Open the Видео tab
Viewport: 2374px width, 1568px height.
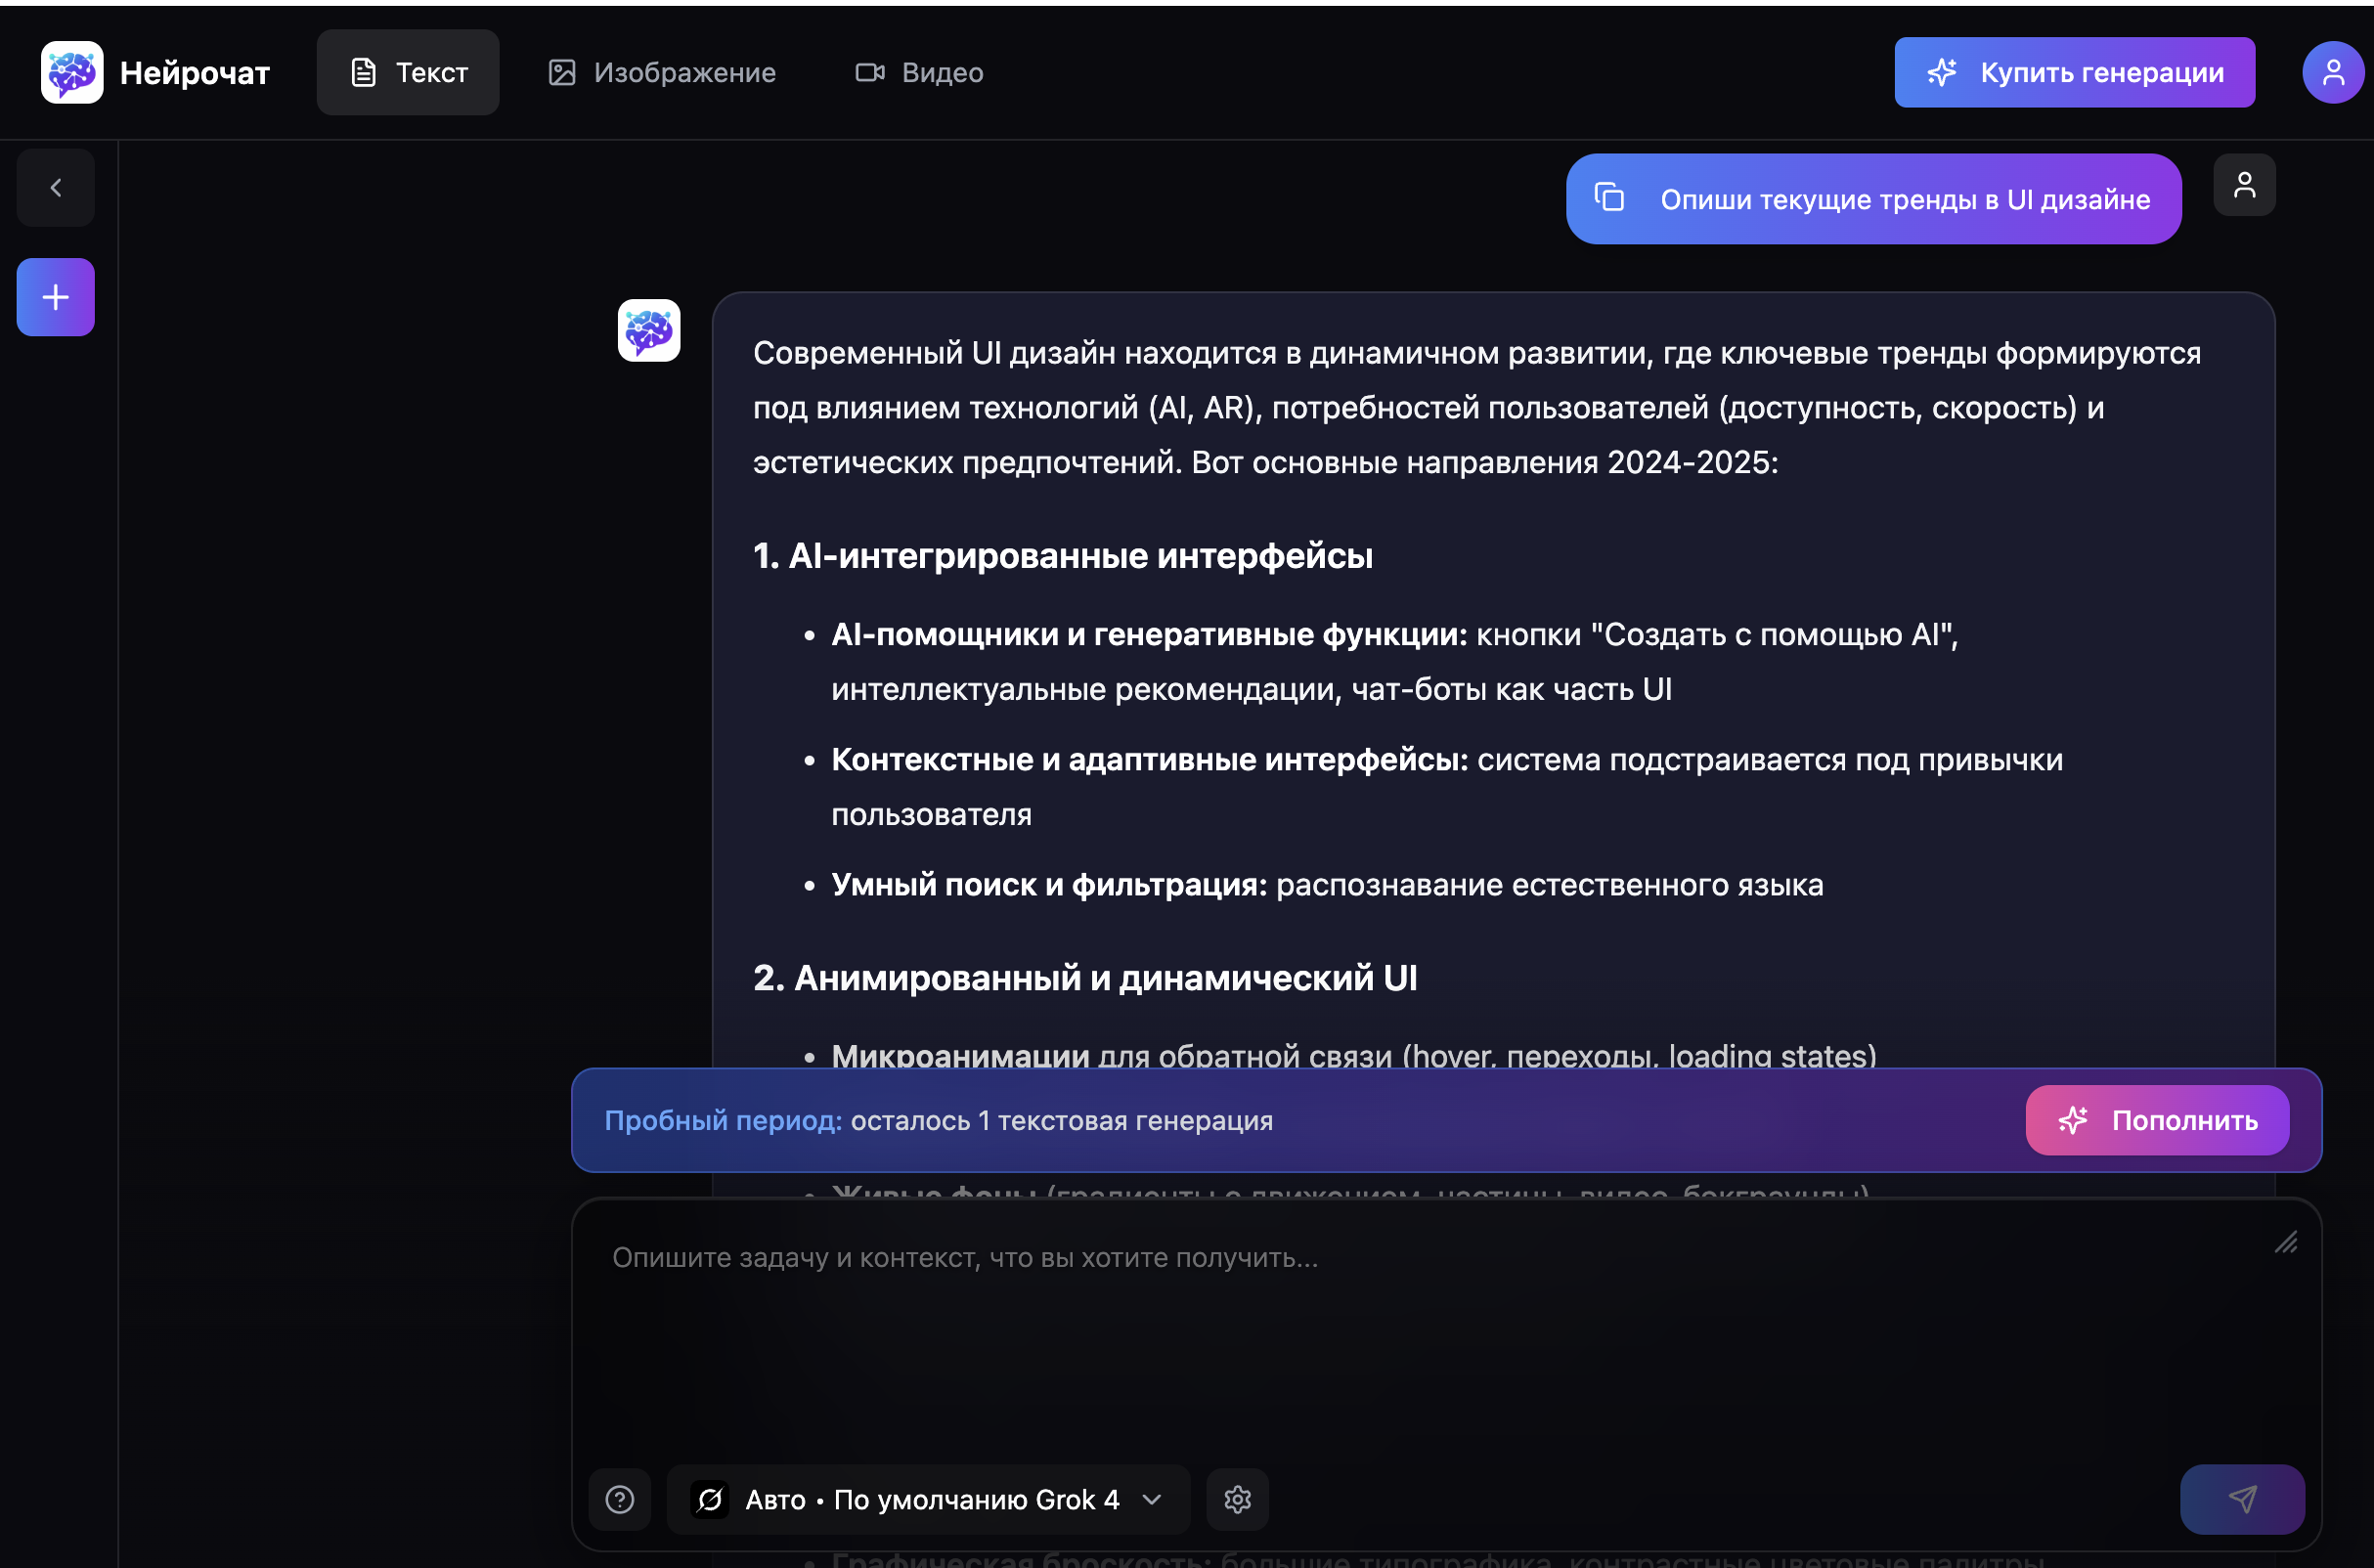(x=919, y=72)
